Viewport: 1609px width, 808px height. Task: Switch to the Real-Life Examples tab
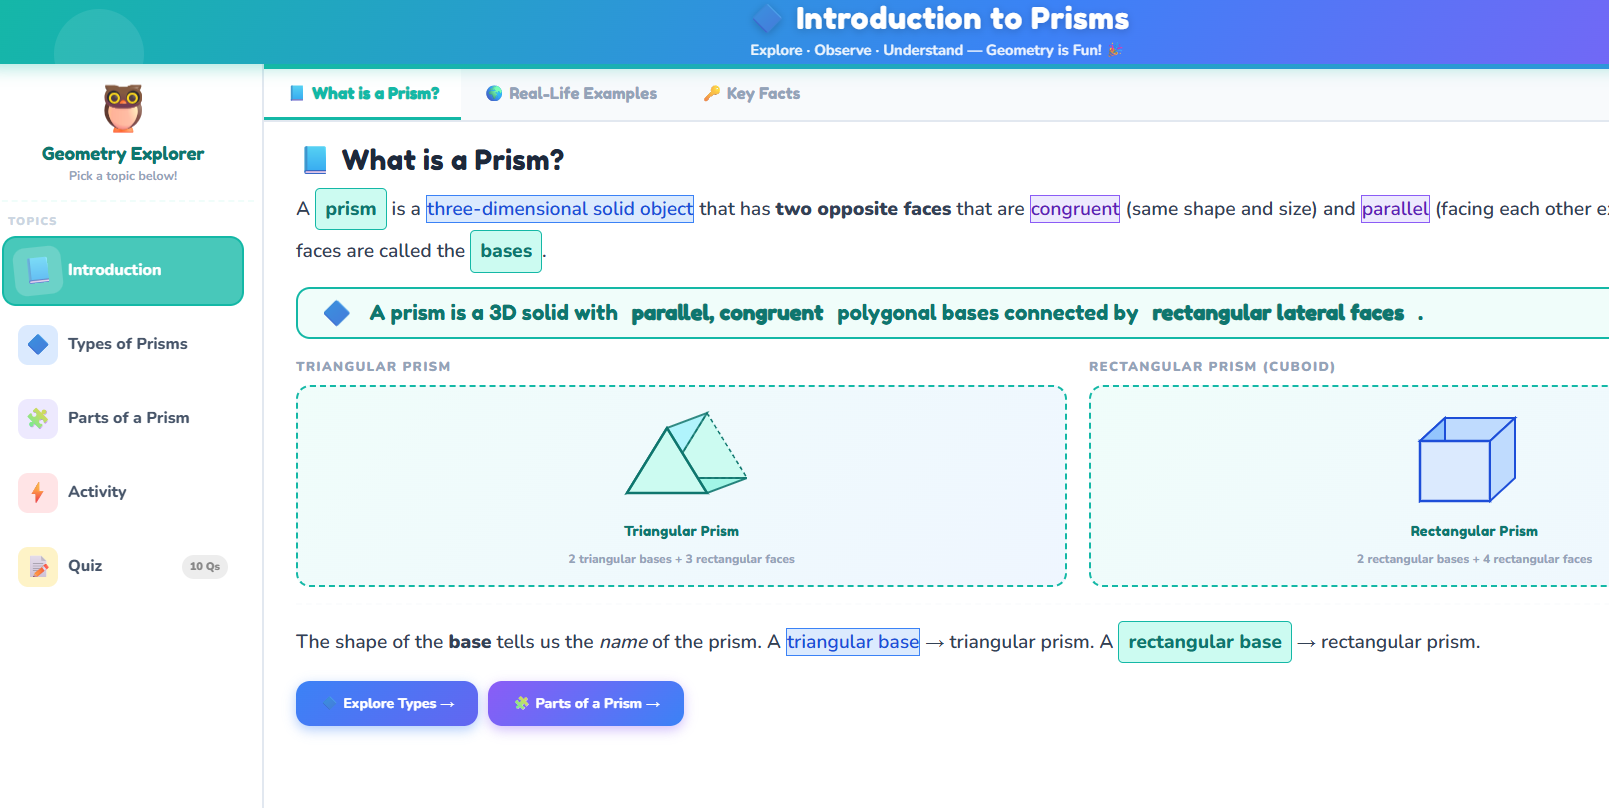coord(572,93)
